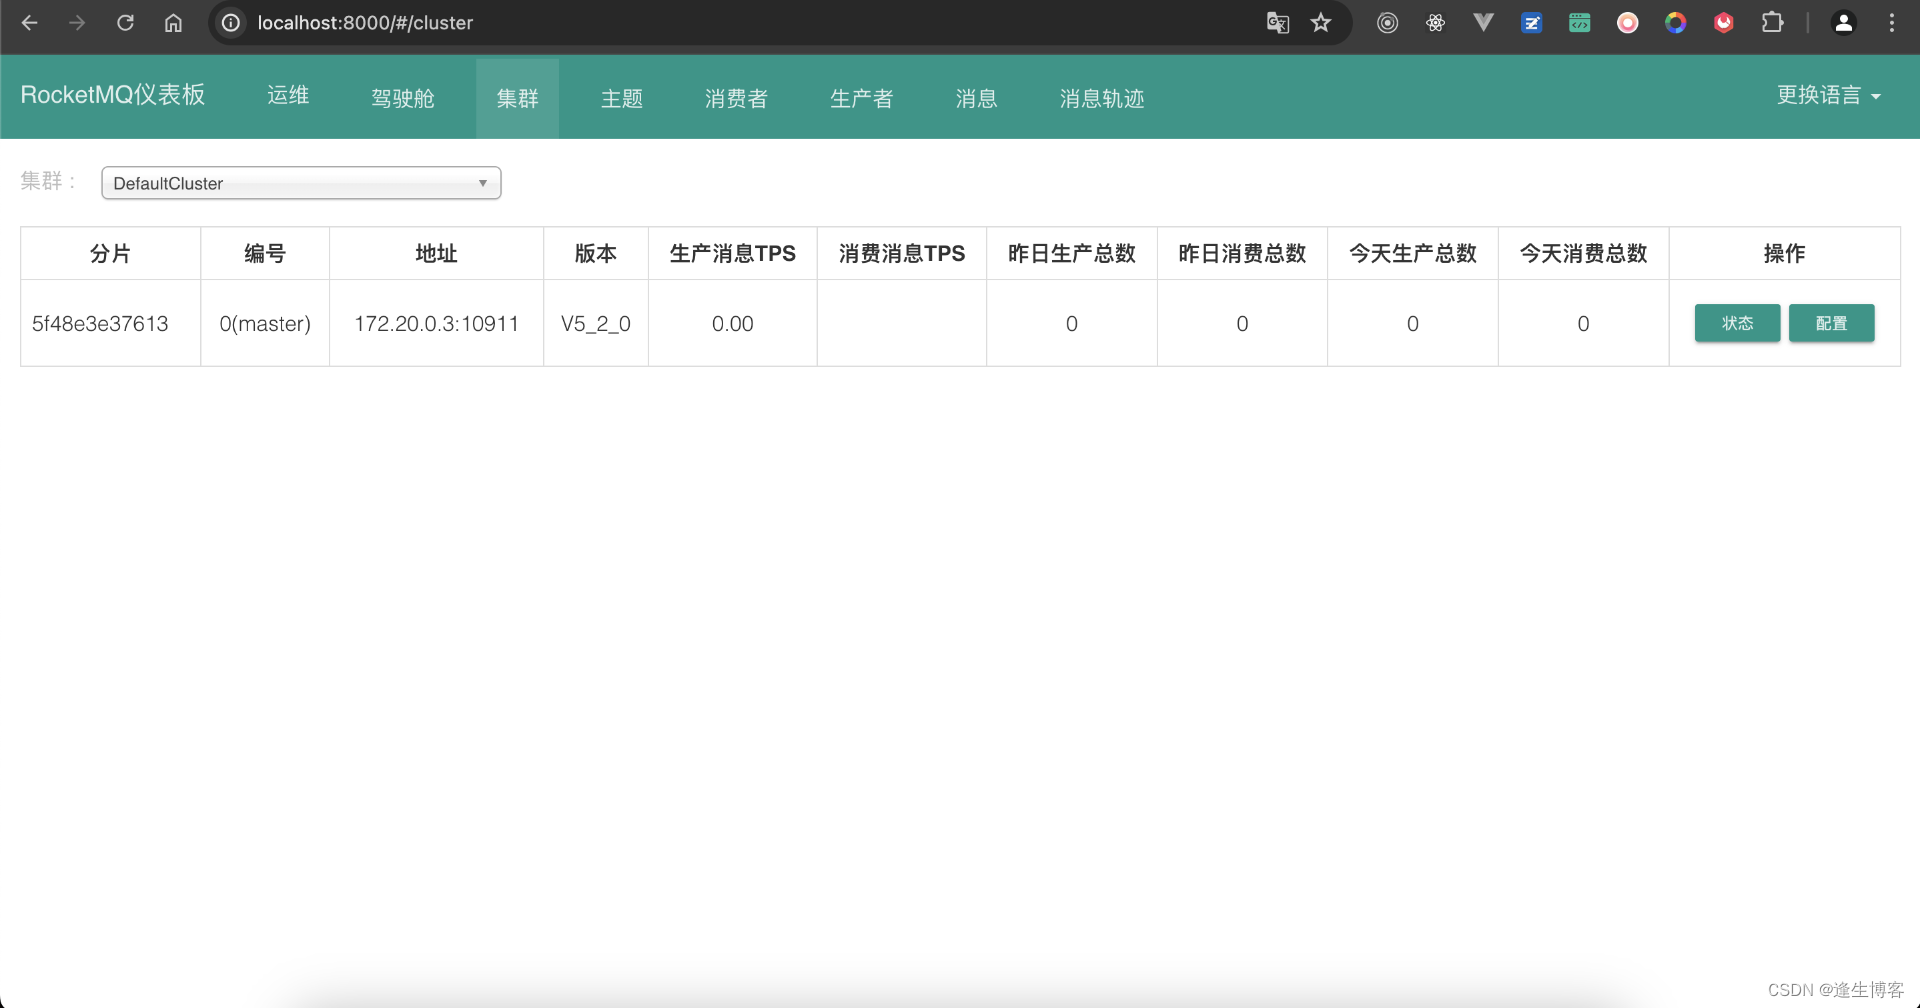Click the 昨日消费总数 column header
Screen dimensions: 1920x1008
[1242, 254]
